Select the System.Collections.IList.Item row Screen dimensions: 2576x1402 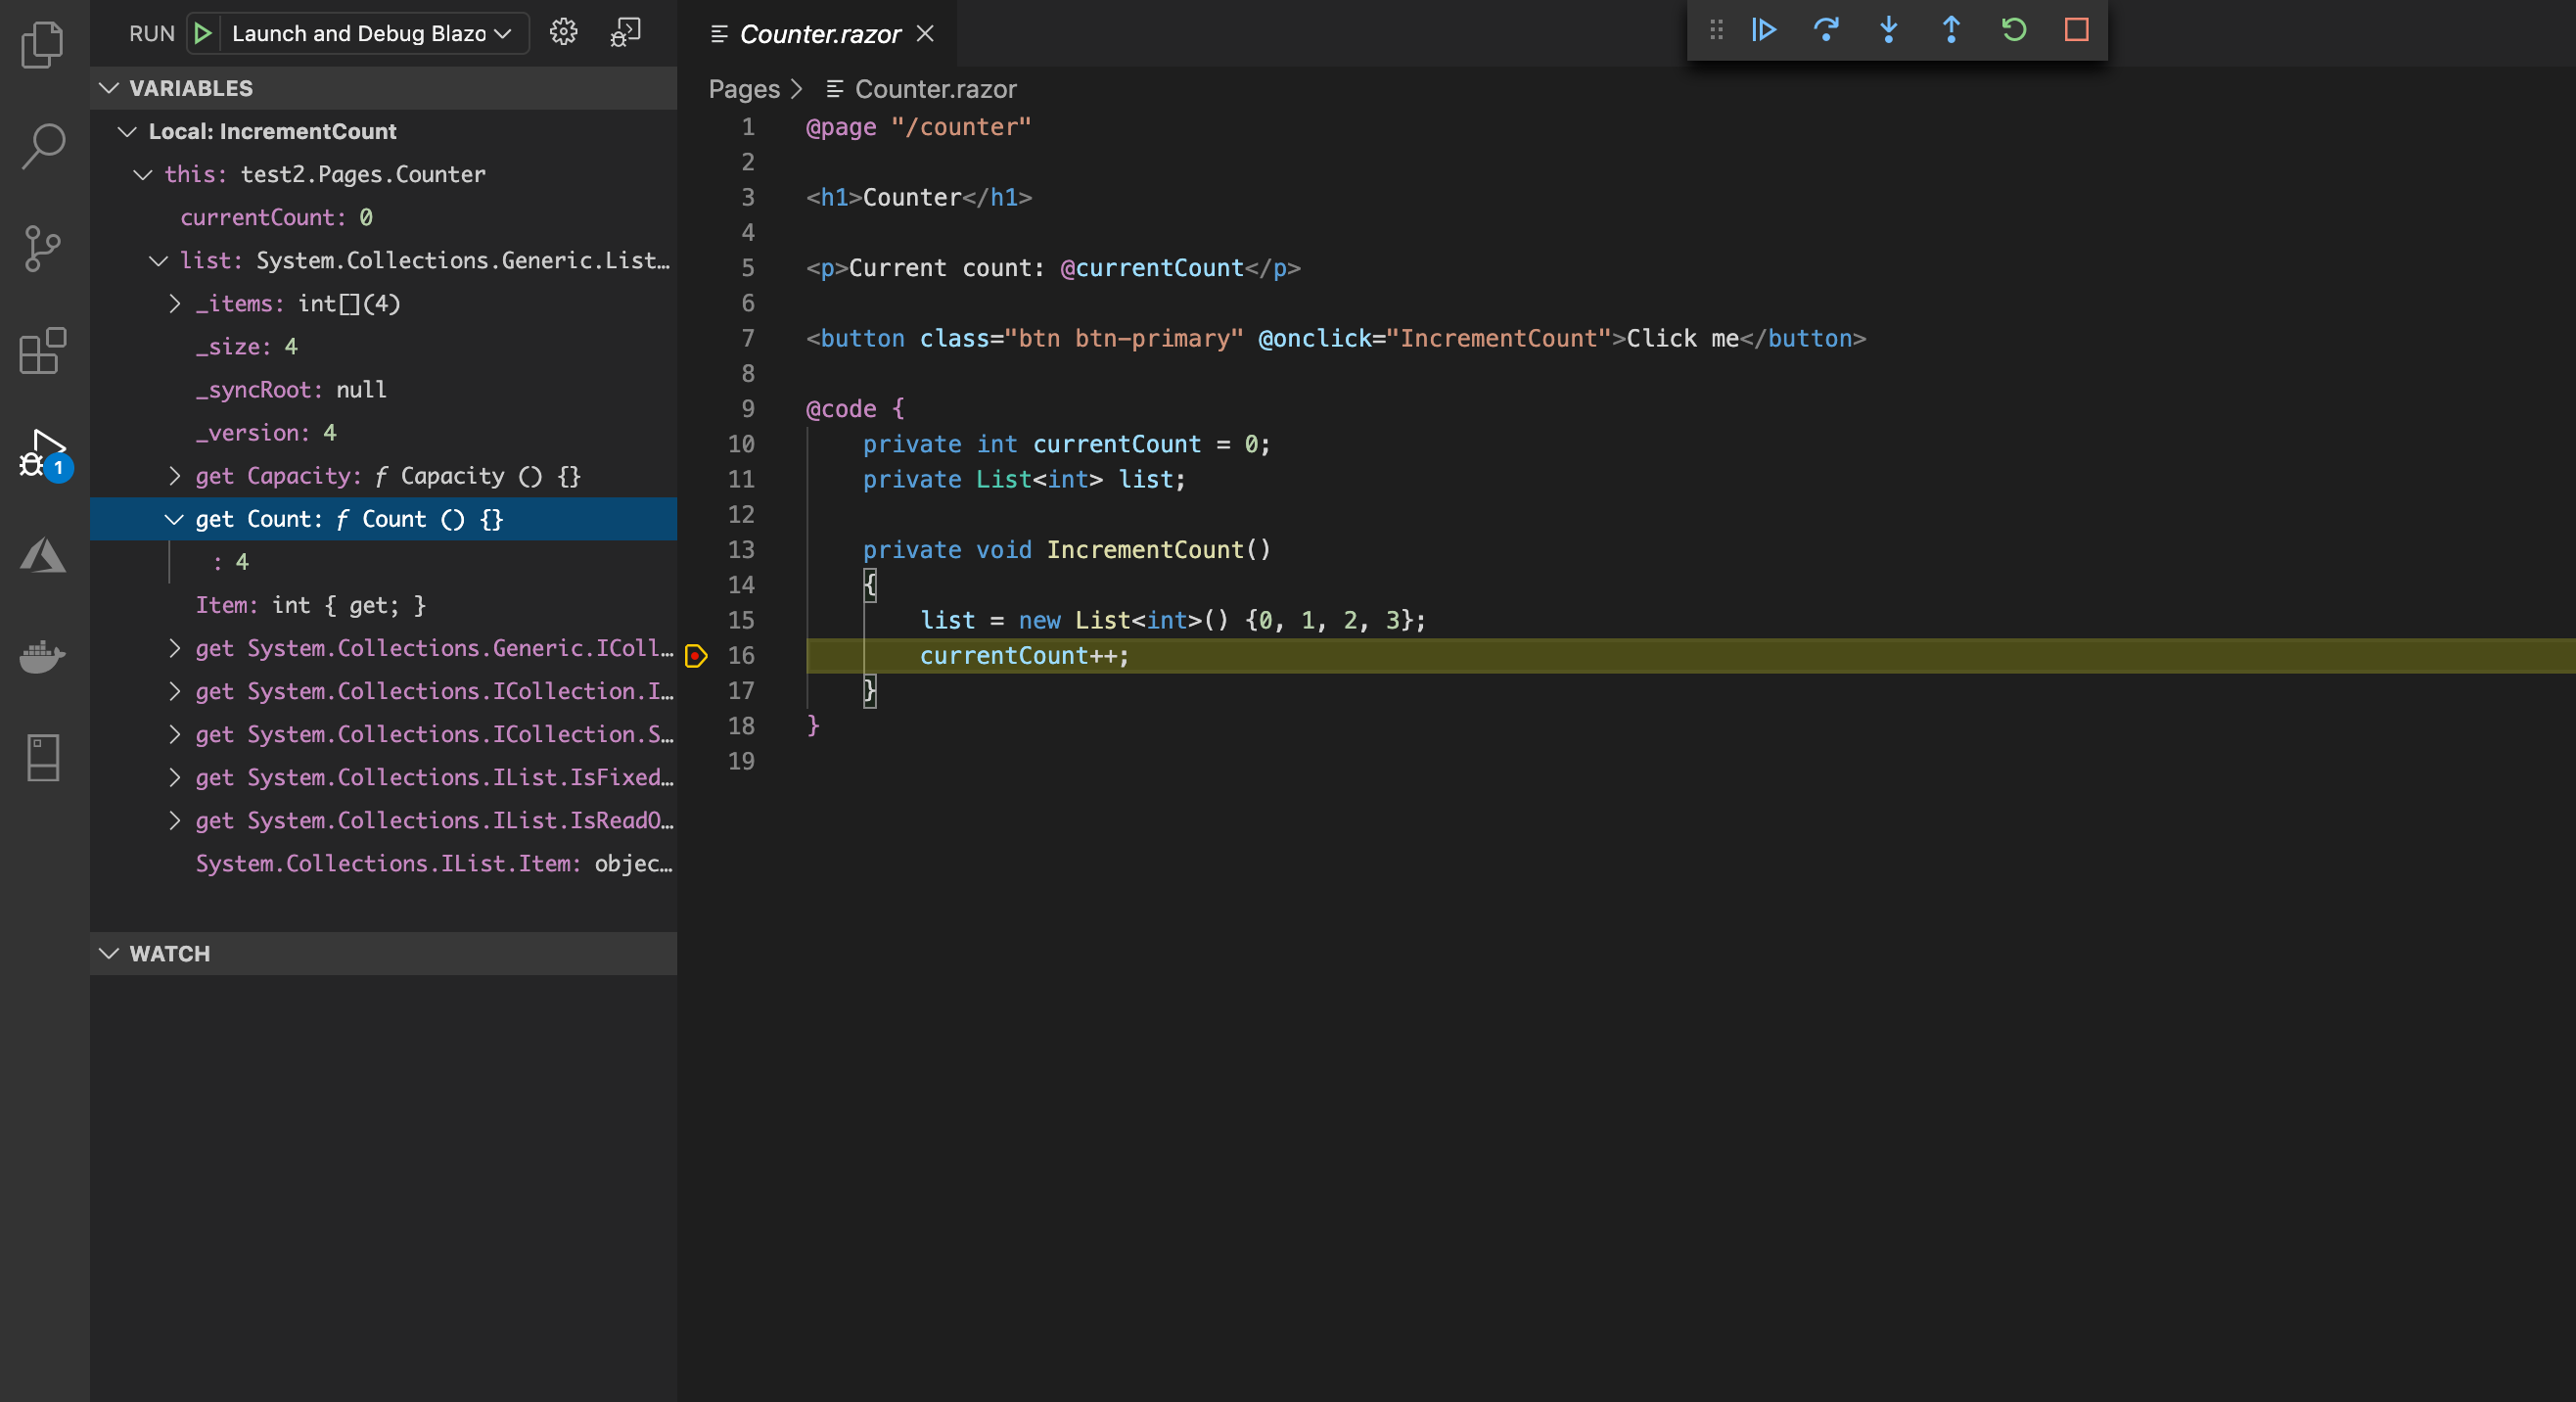(x=384, y=863)
